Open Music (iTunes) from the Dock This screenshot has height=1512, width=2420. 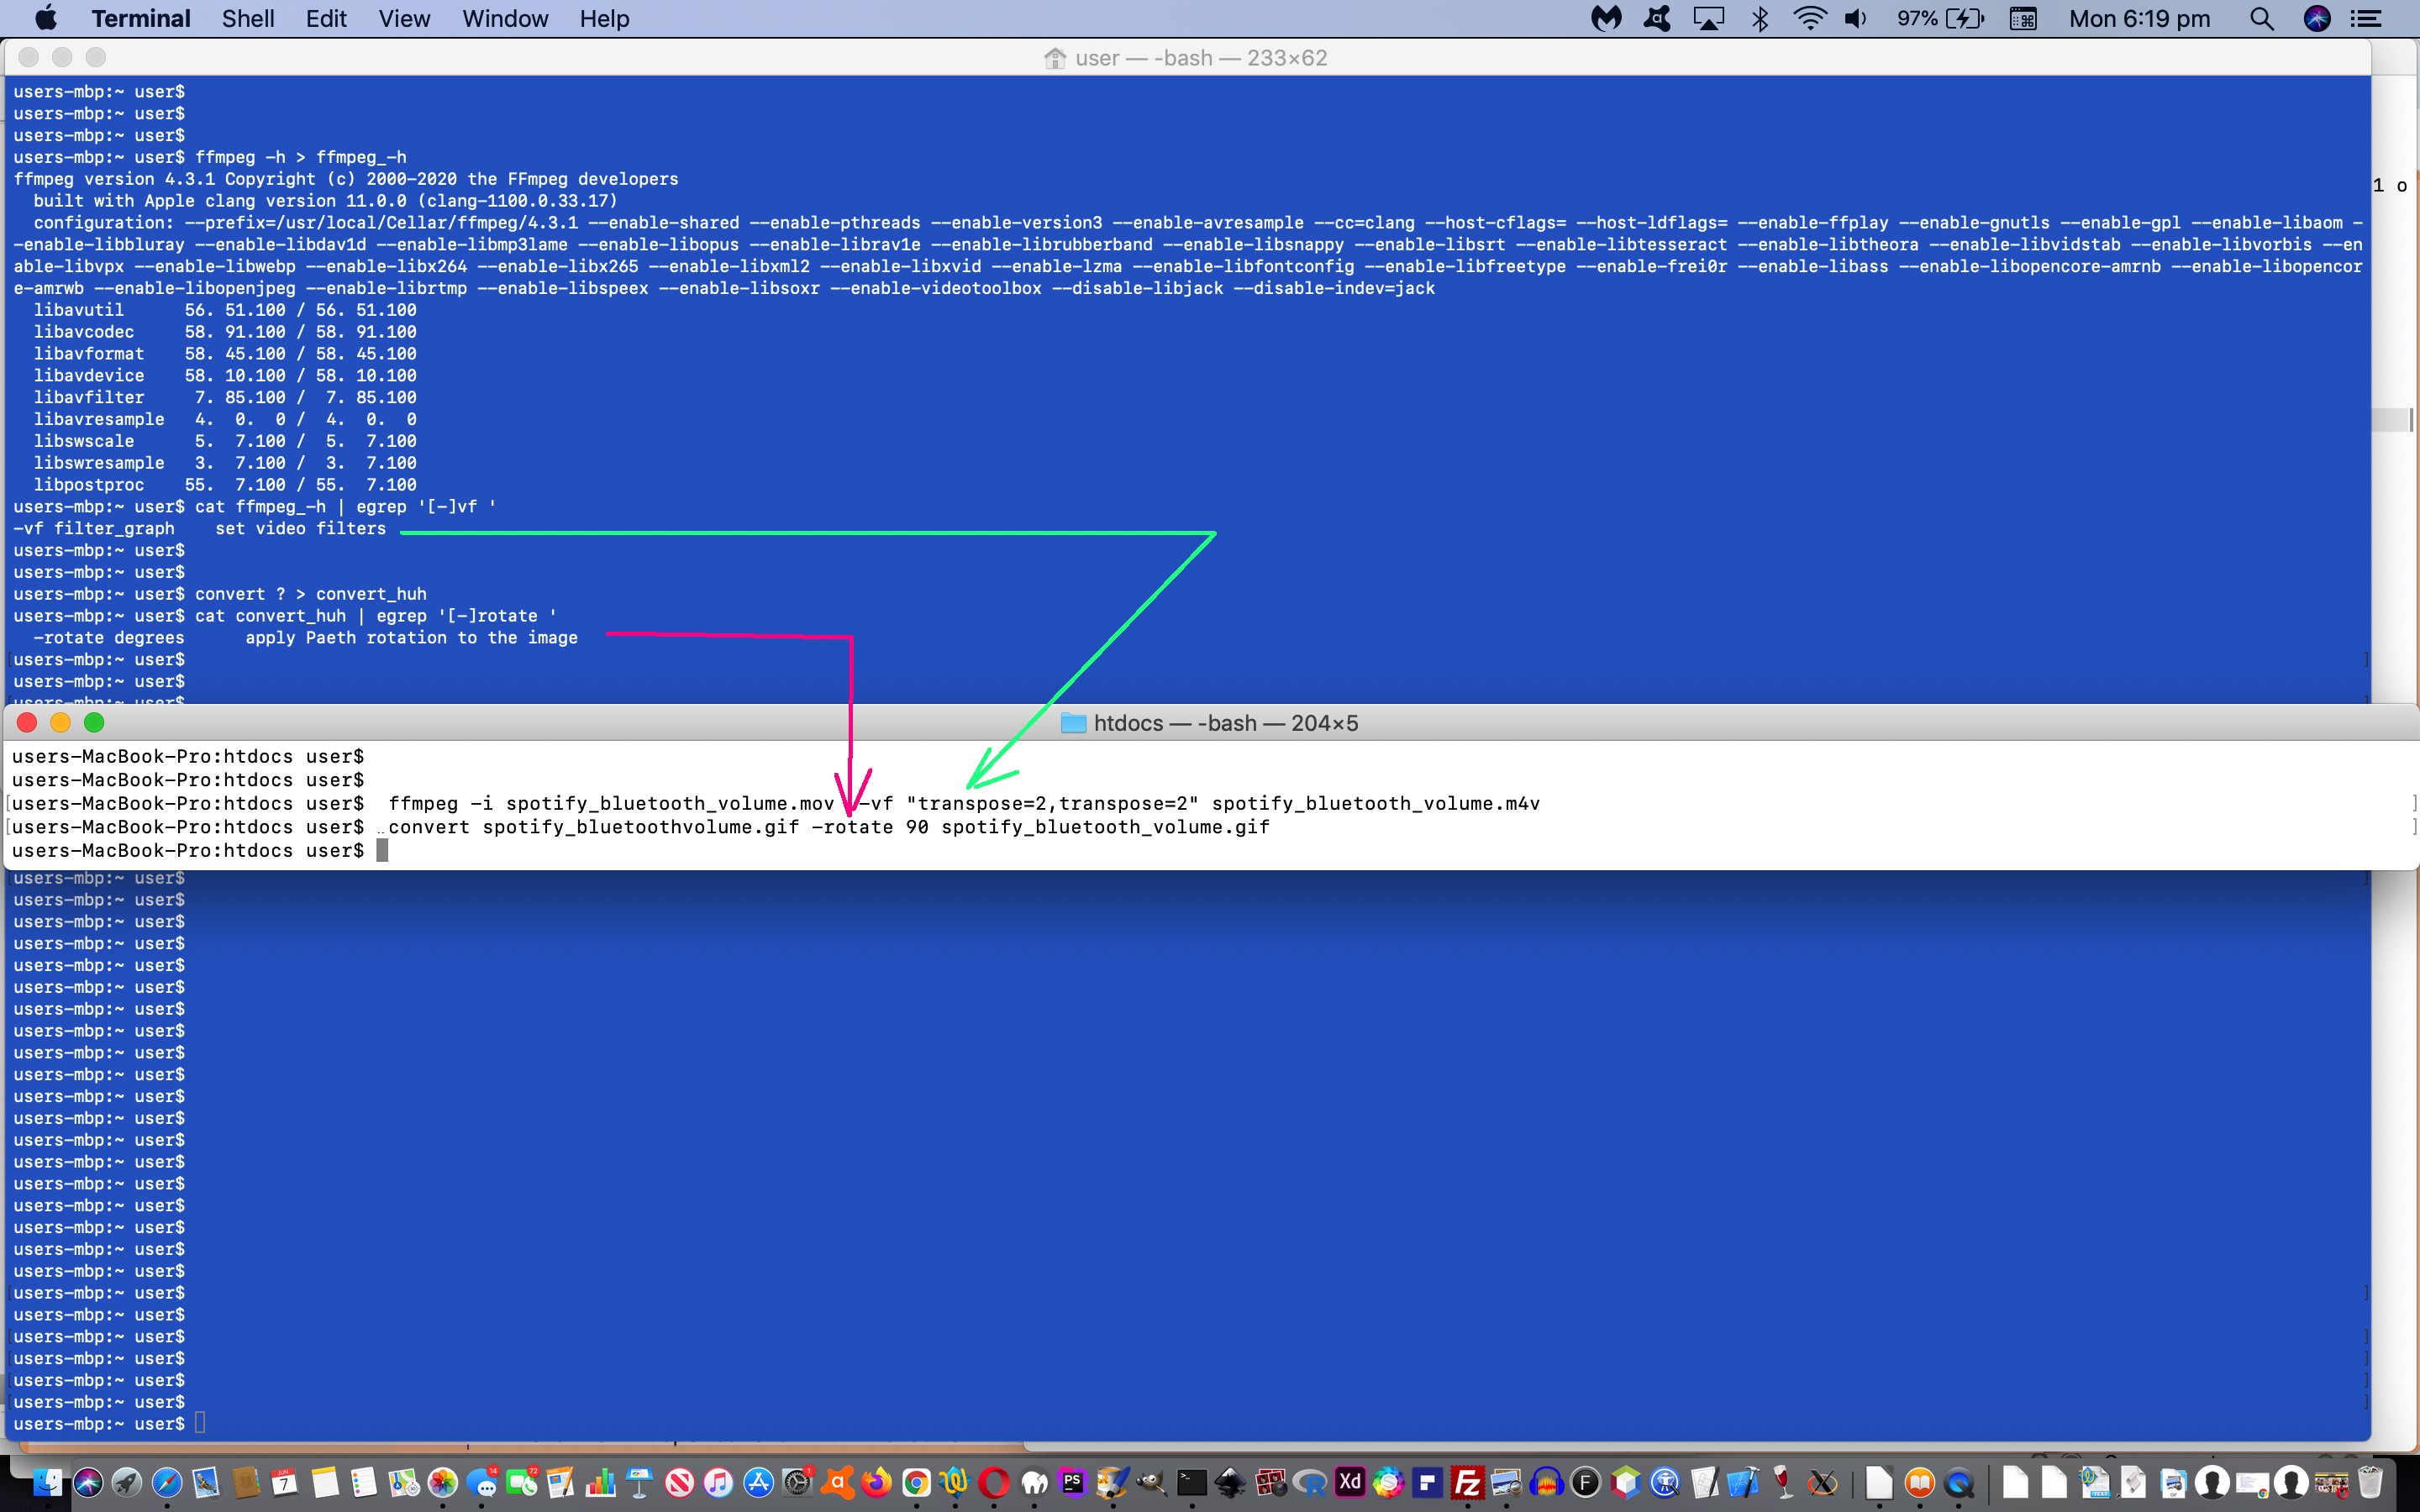click(x=718, y=1482)
